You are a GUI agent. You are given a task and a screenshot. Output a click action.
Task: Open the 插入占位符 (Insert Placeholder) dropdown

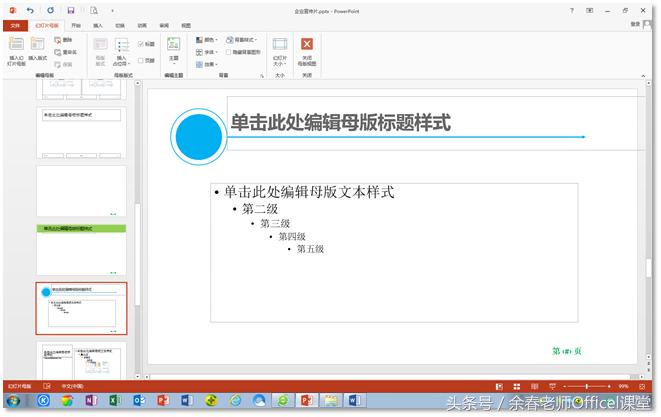(122, 51)
